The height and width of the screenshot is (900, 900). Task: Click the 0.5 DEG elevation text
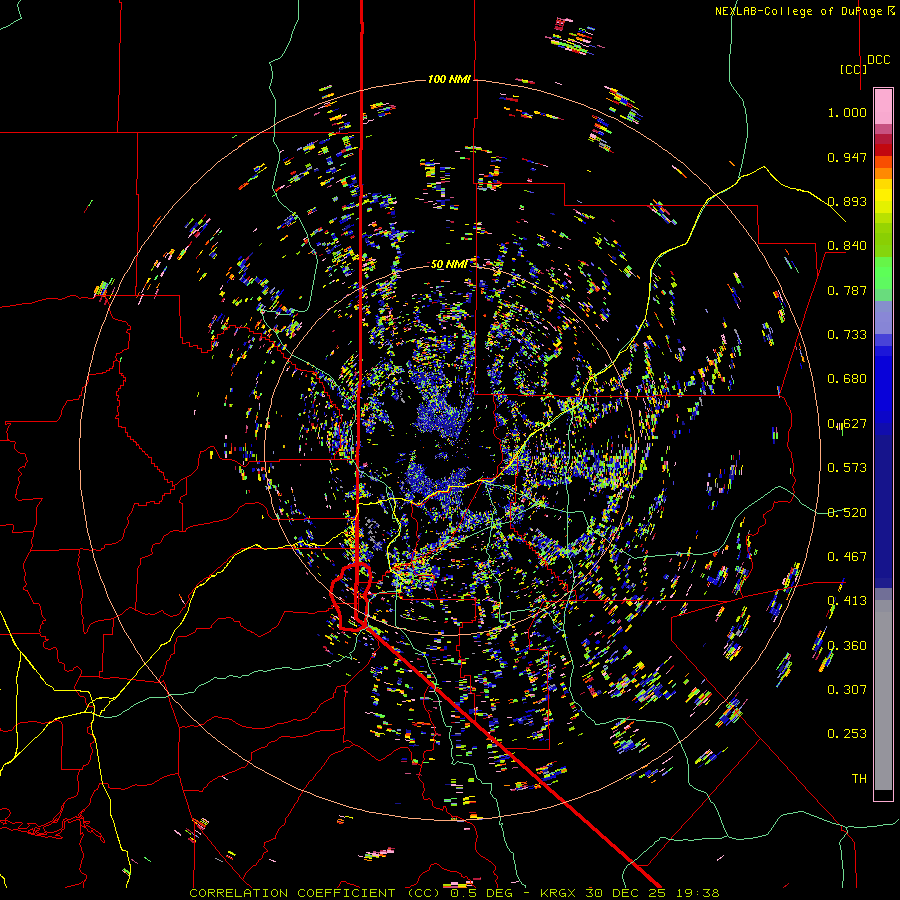[x=481, y=893]
